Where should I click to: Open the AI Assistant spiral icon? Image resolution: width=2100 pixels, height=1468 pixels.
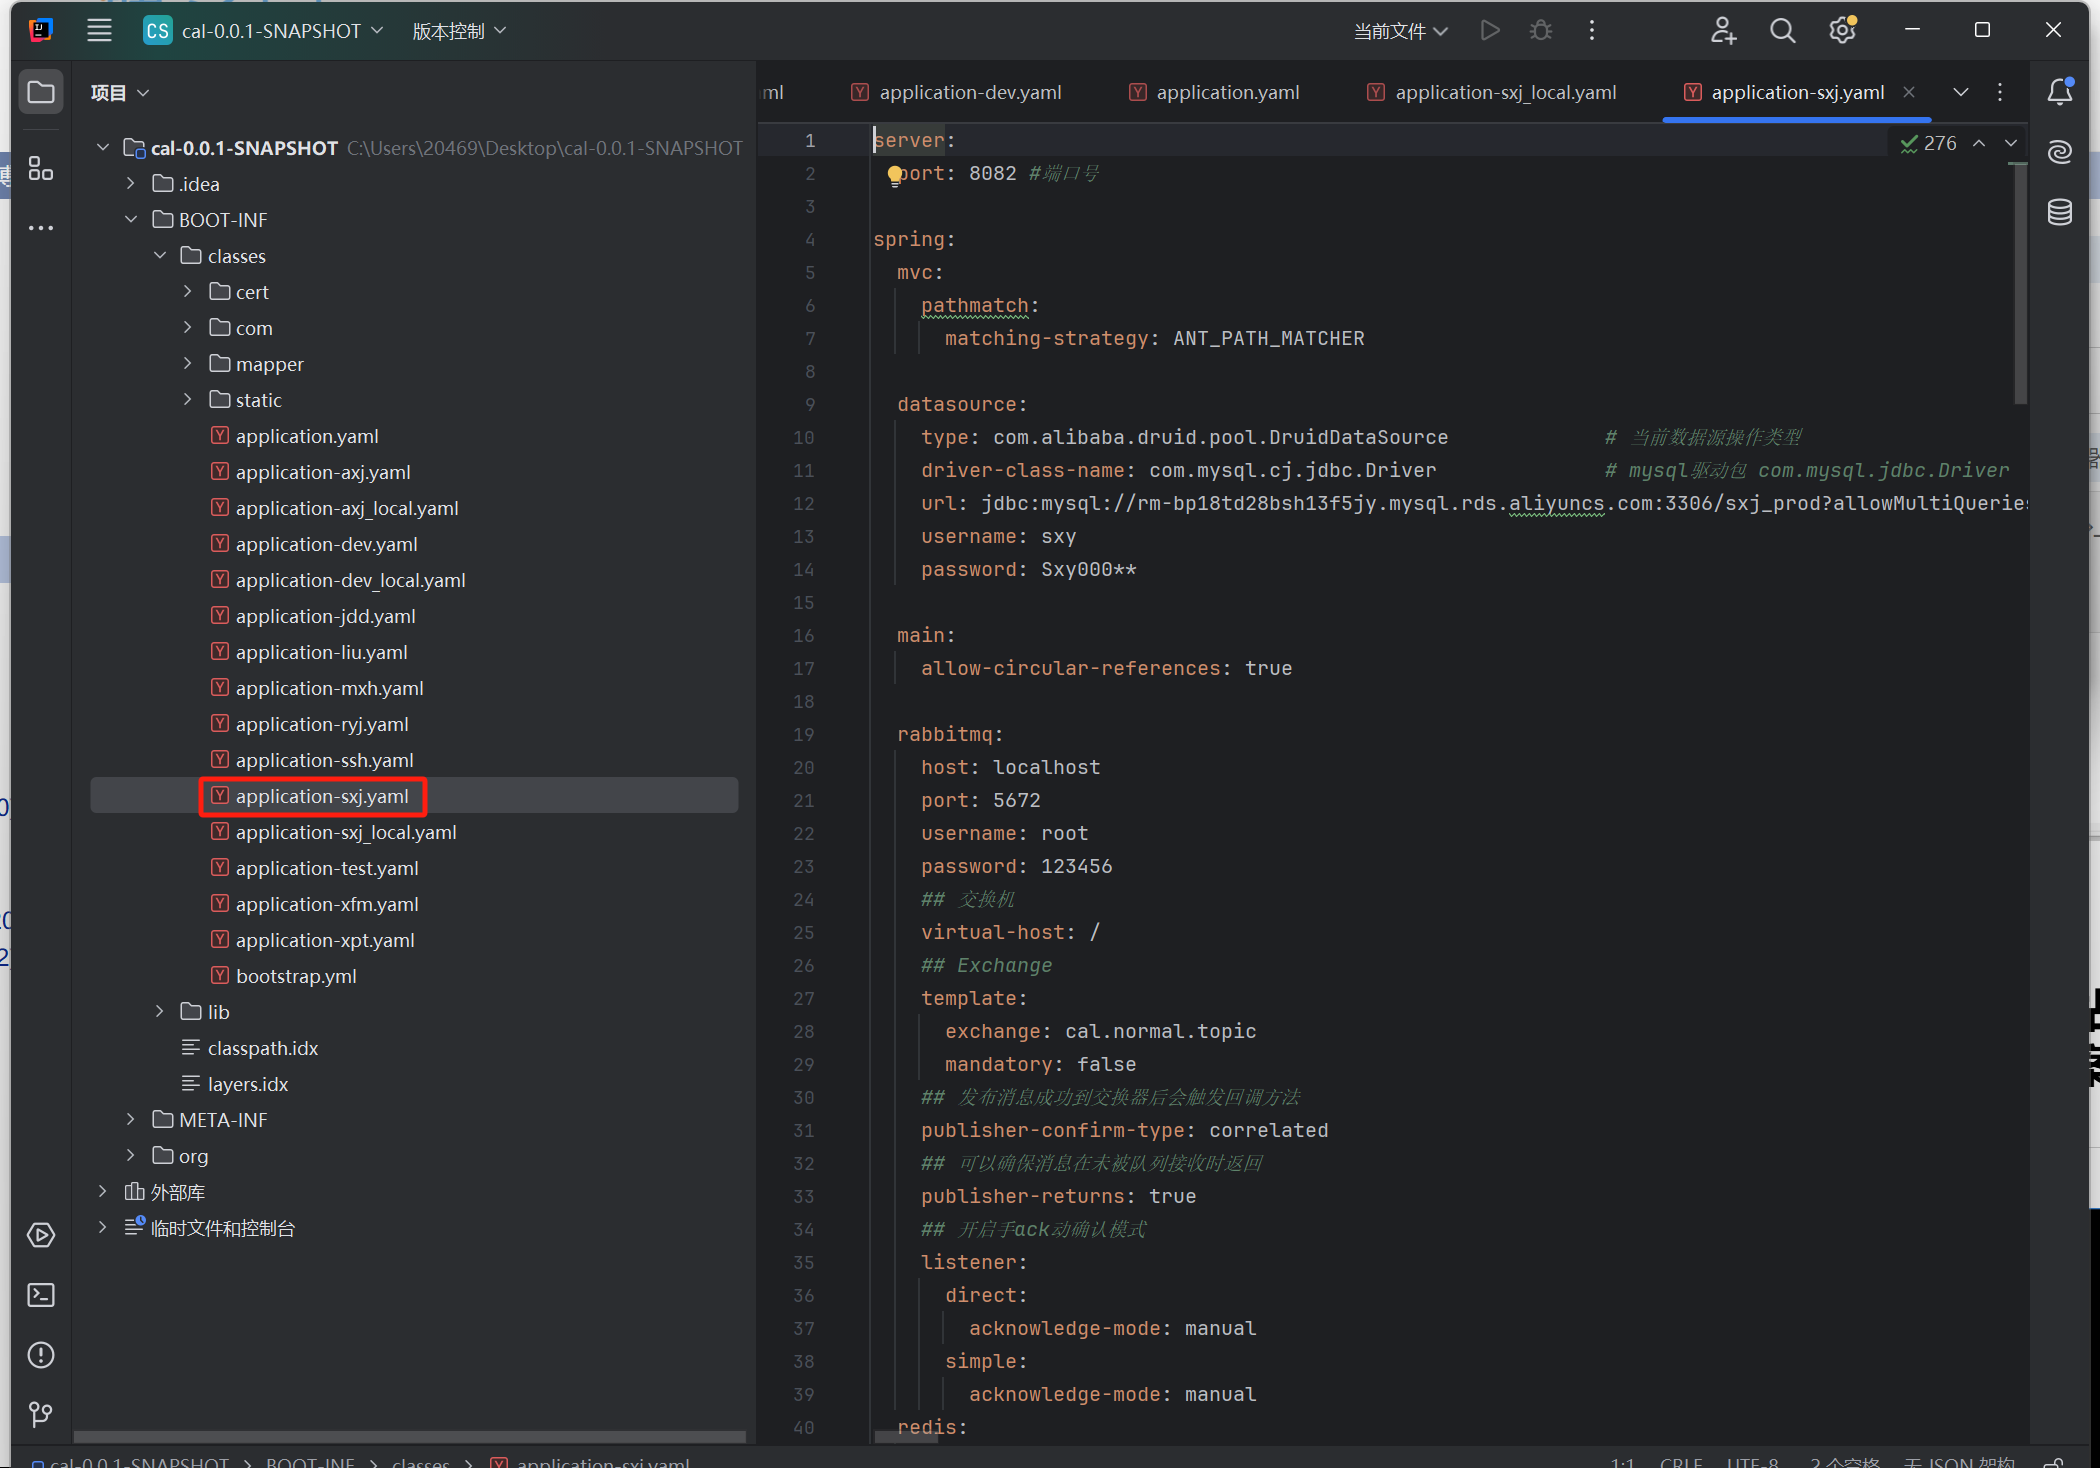coord(2060,152)
